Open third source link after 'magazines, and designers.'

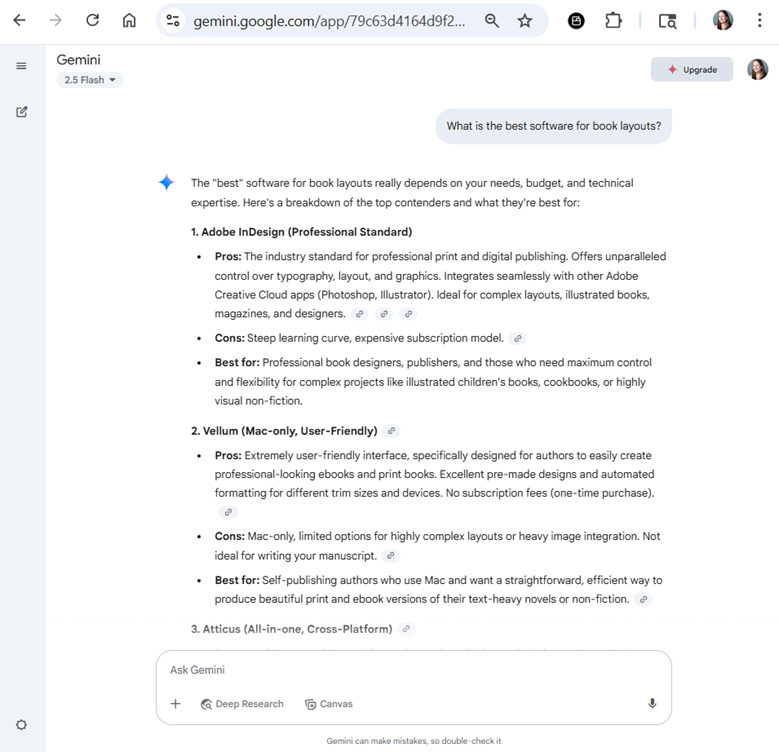408,314
